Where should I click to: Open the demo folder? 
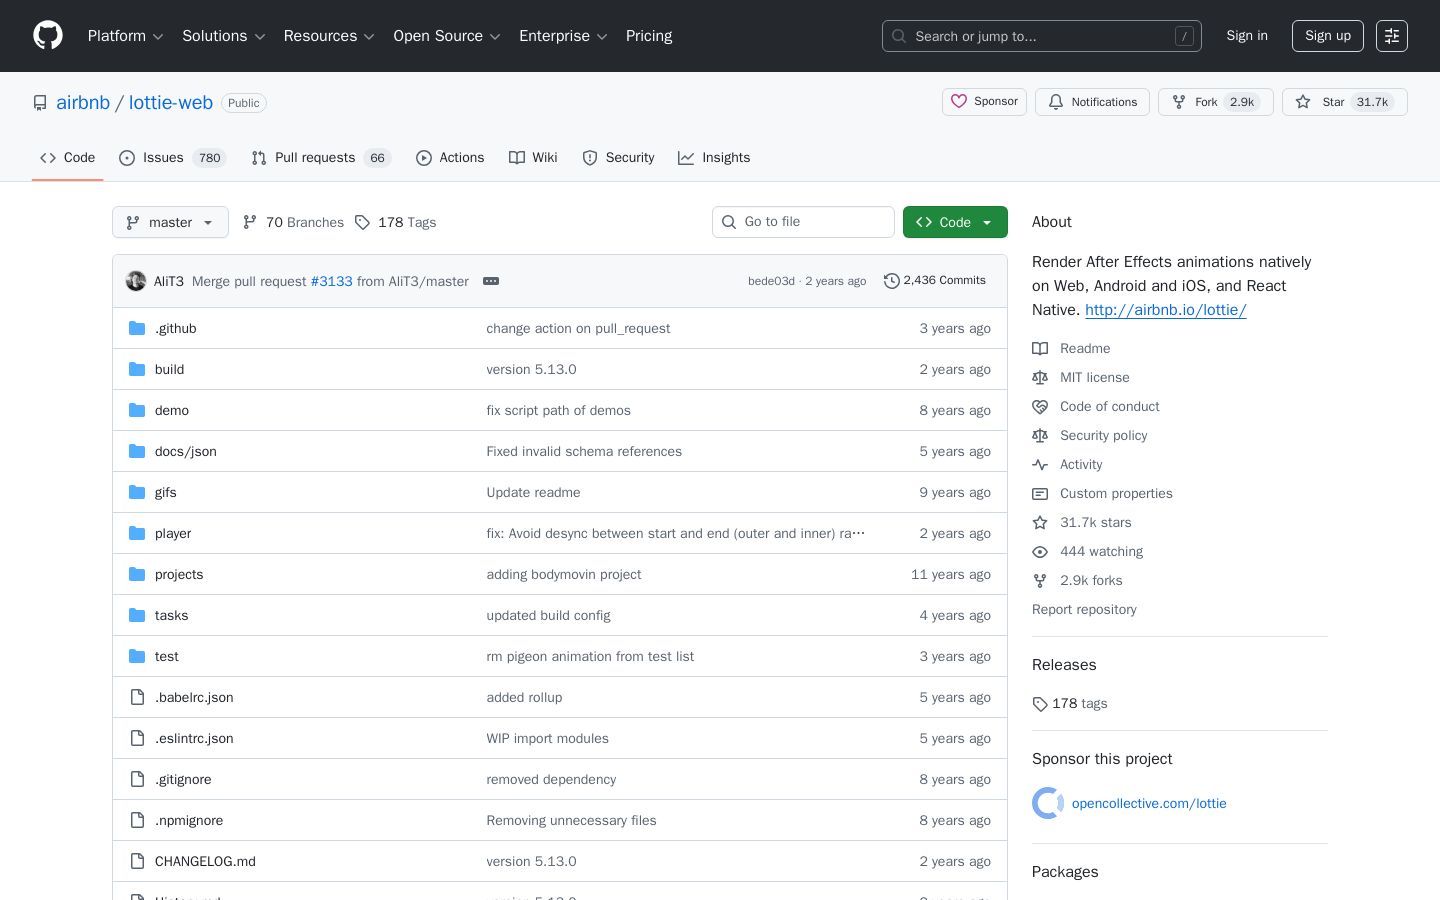pyautogui.click(x=172, y=410)
